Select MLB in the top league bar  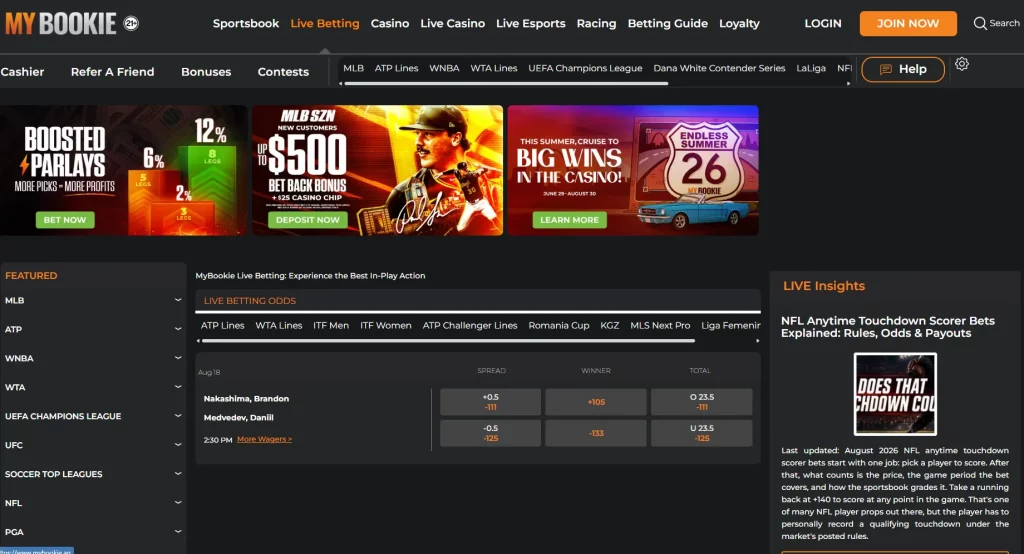[x=353, y=68]
